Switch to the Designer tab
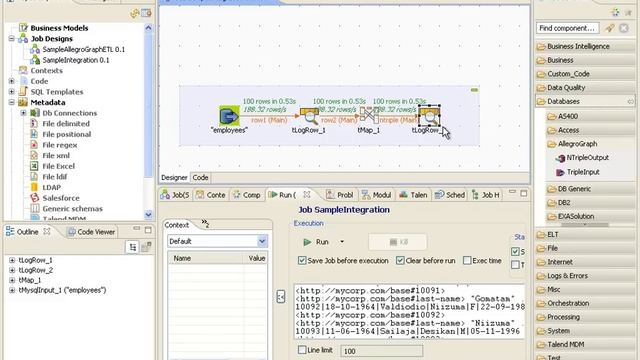Image resolution: width=640 pixels, height=360 pixels. tap(174, 178)
